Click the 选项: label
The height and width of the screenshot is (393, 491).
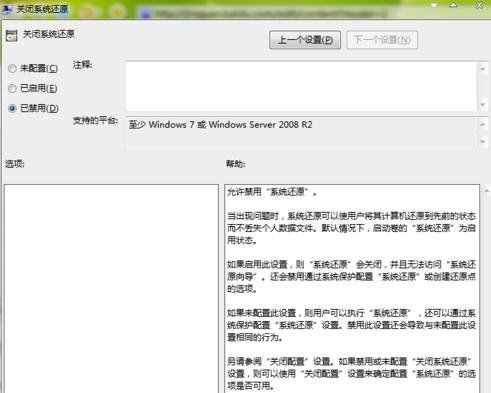(x=15, y=164)
